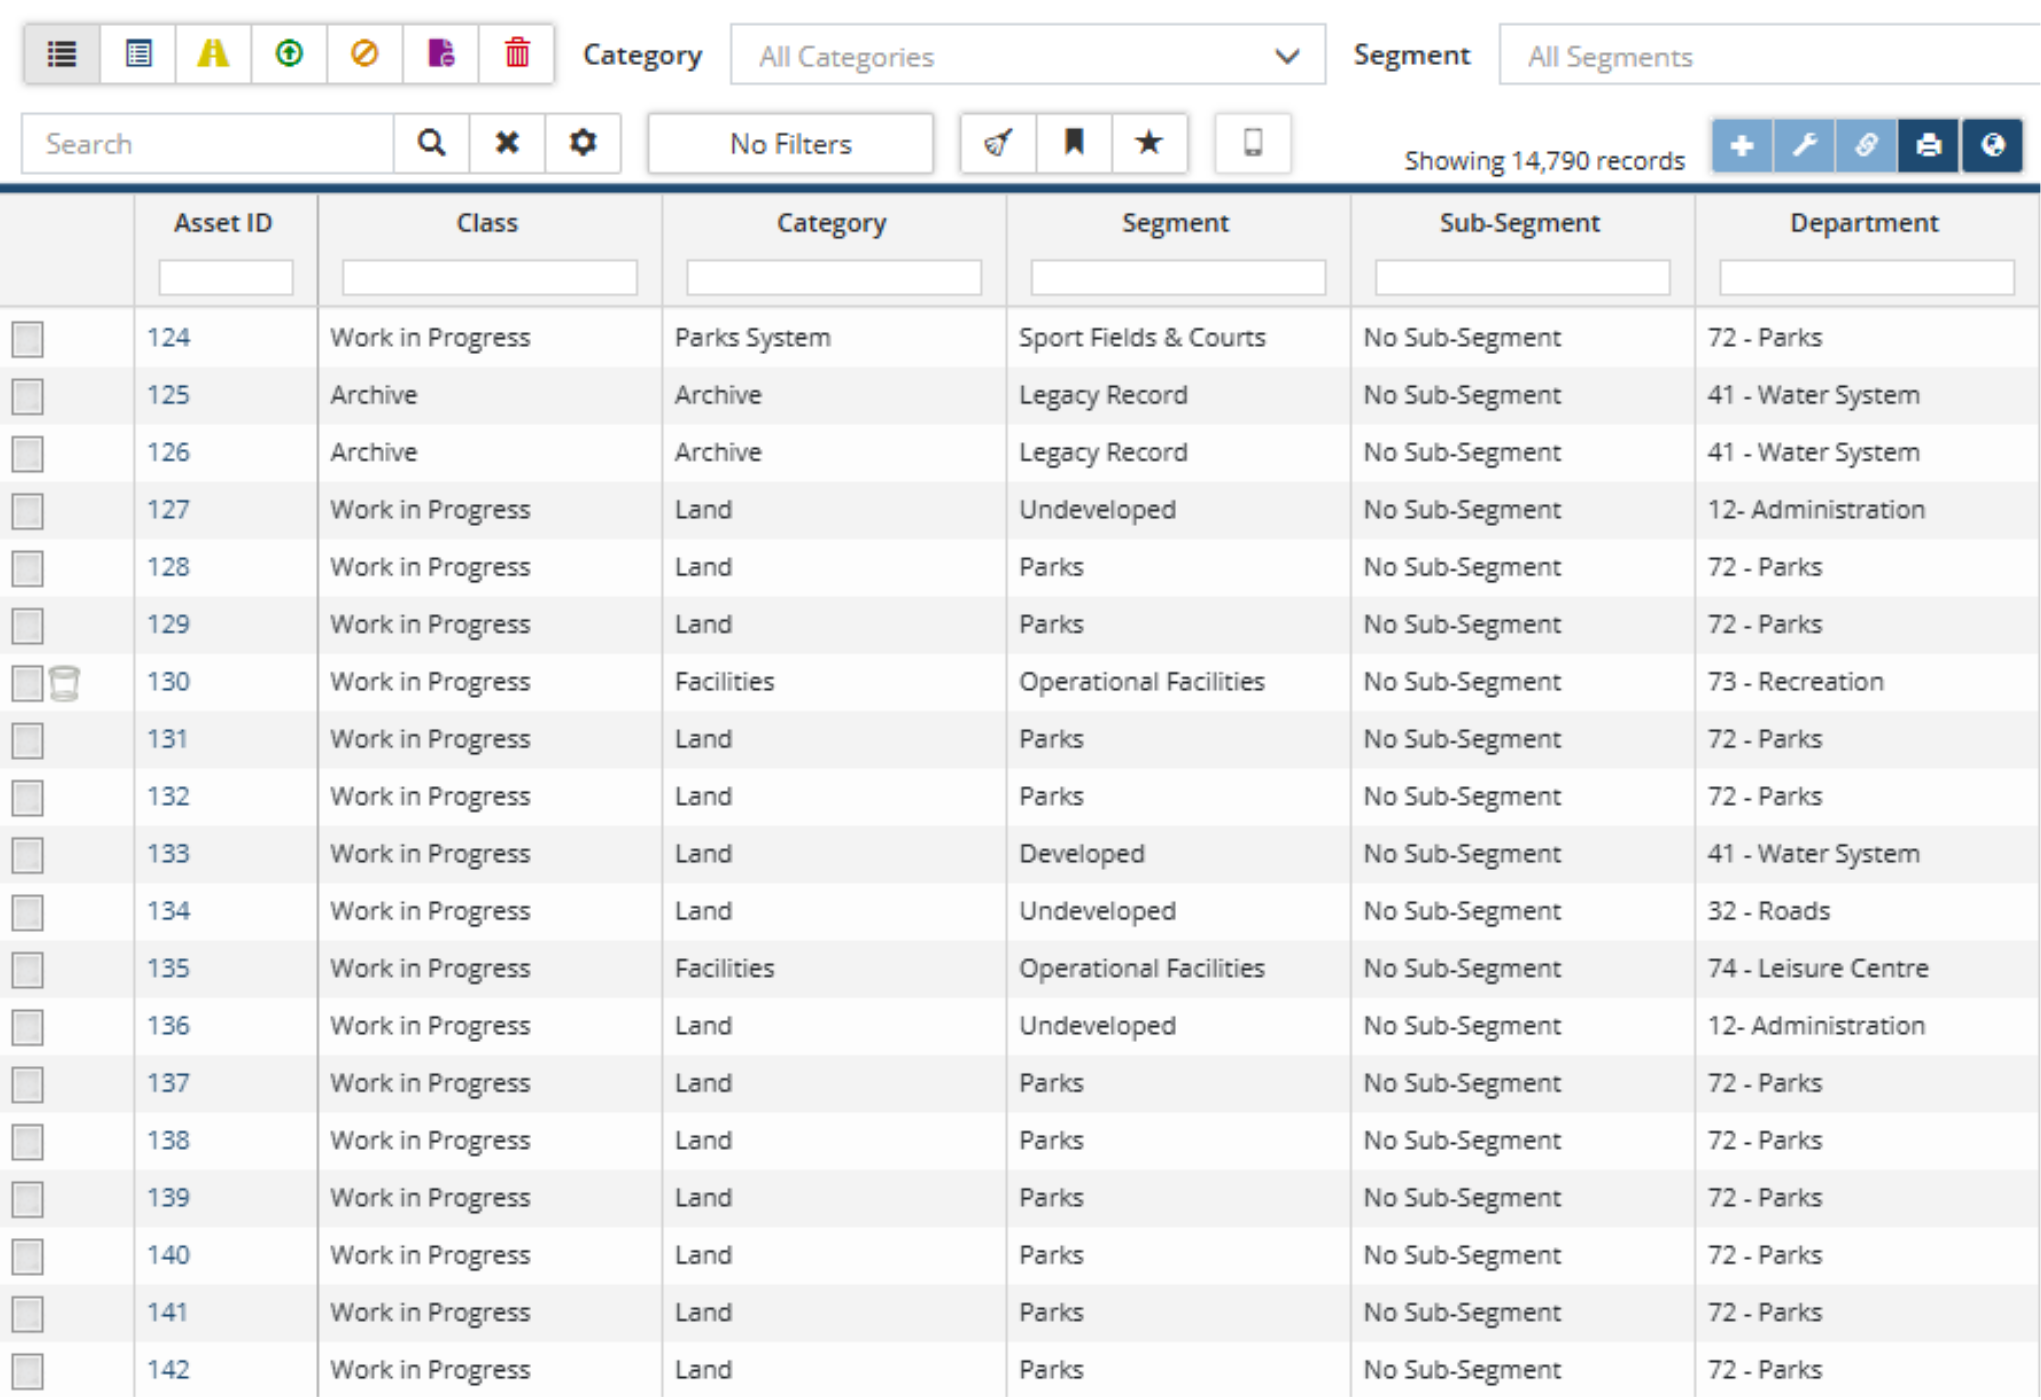Sort by the Segment column header
This screenshot has width=2041, height=1400.
coord(1175,223)
